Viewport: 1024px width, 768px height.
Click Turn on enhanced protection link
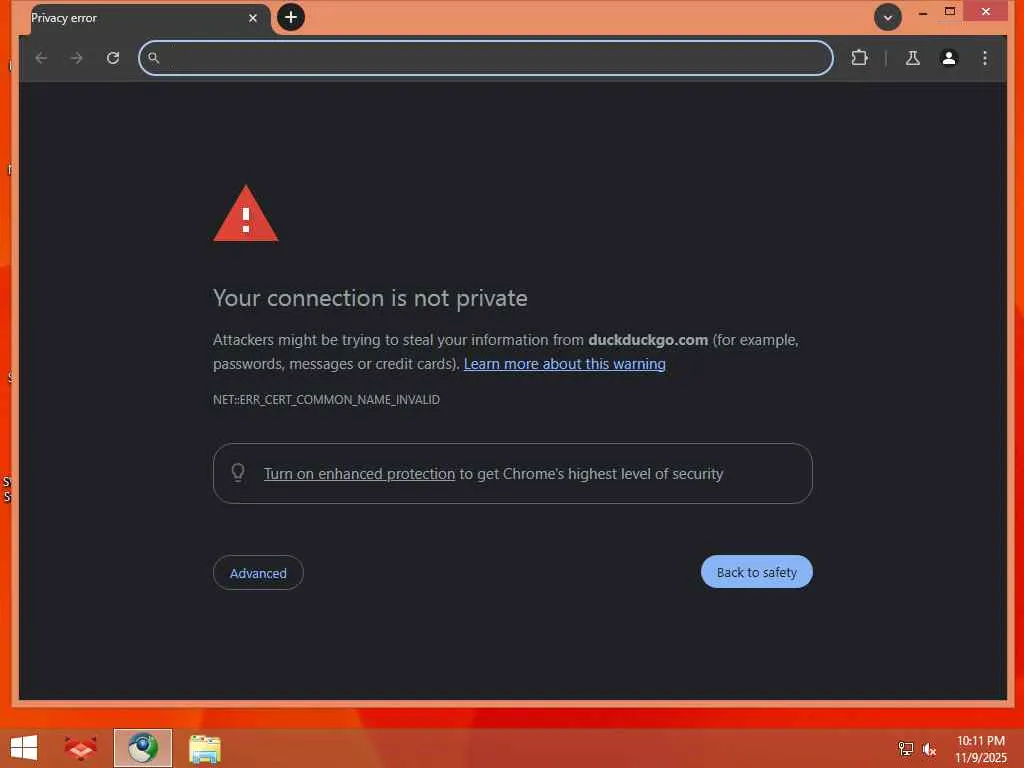click(359, 474)
